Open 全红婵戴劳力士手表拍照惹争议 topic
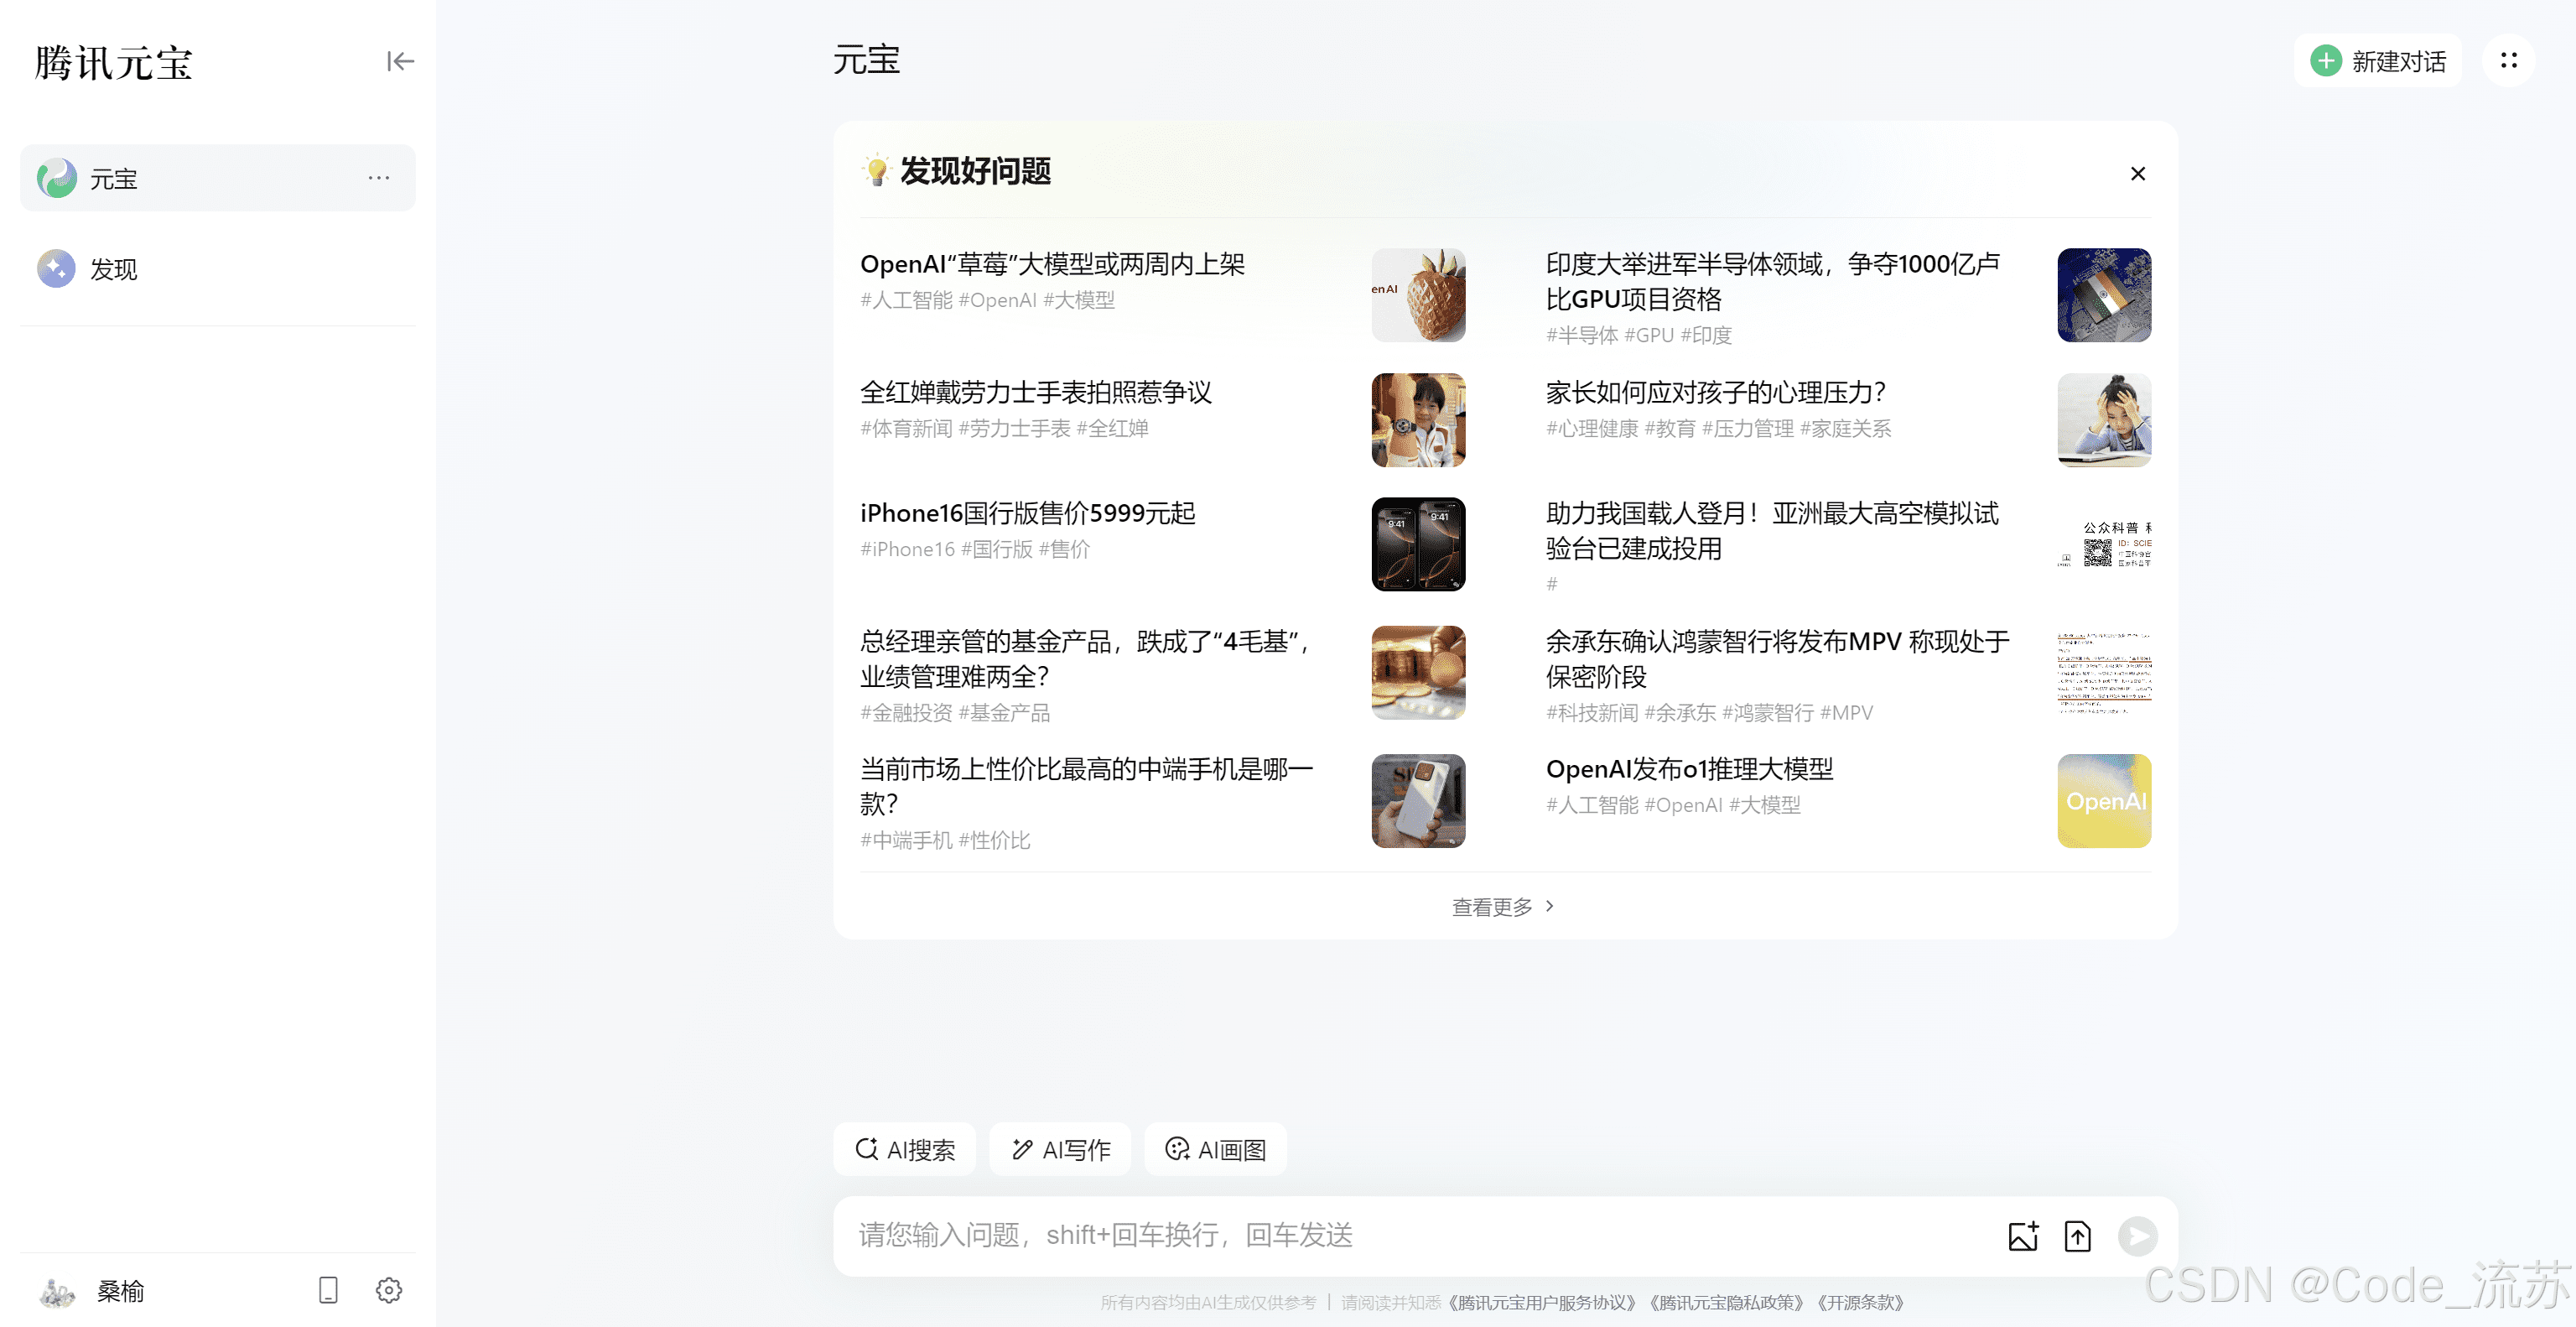The width and height of the screenshot is (2576, 1327). pos(1035,392)
